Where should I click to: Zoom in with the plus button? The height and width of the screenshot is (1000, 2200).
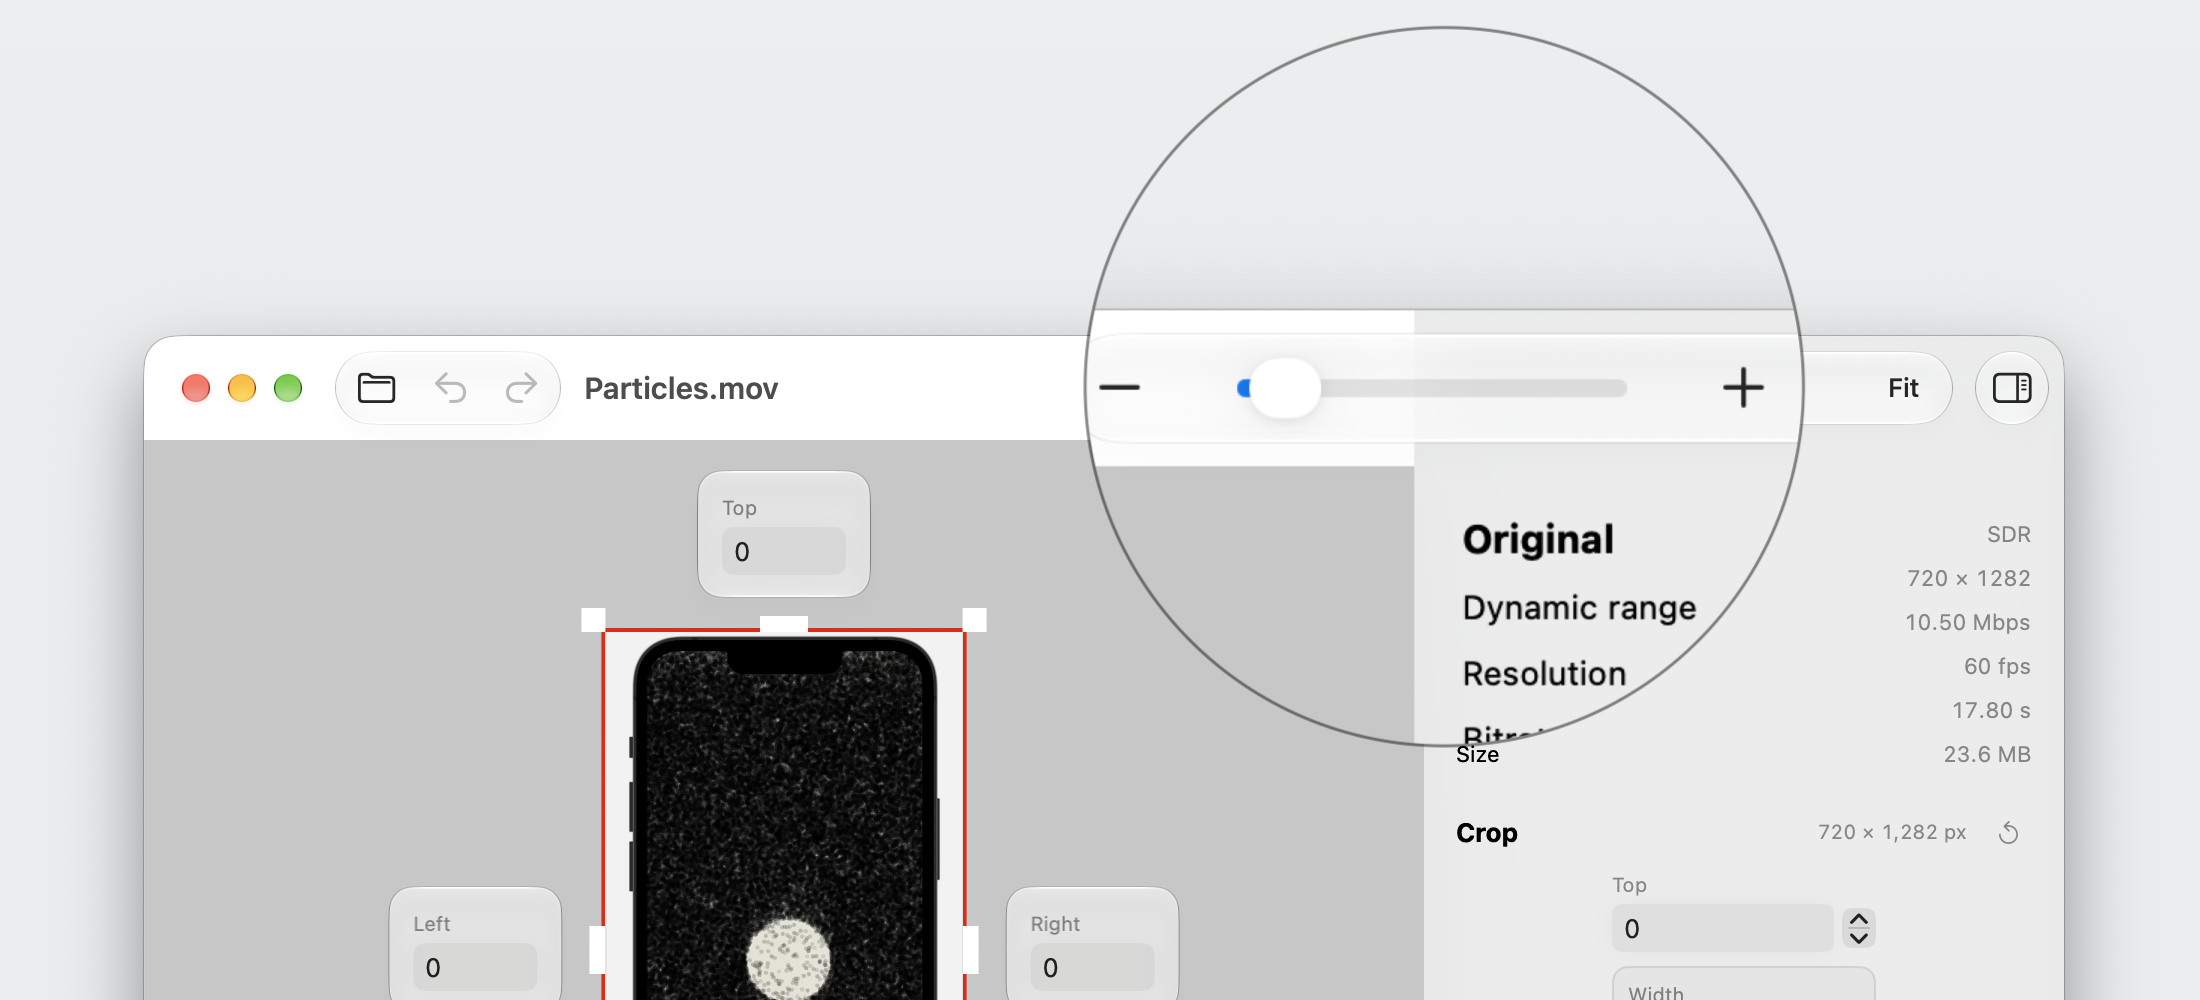pyautogui.click(x=1743, y=388)
